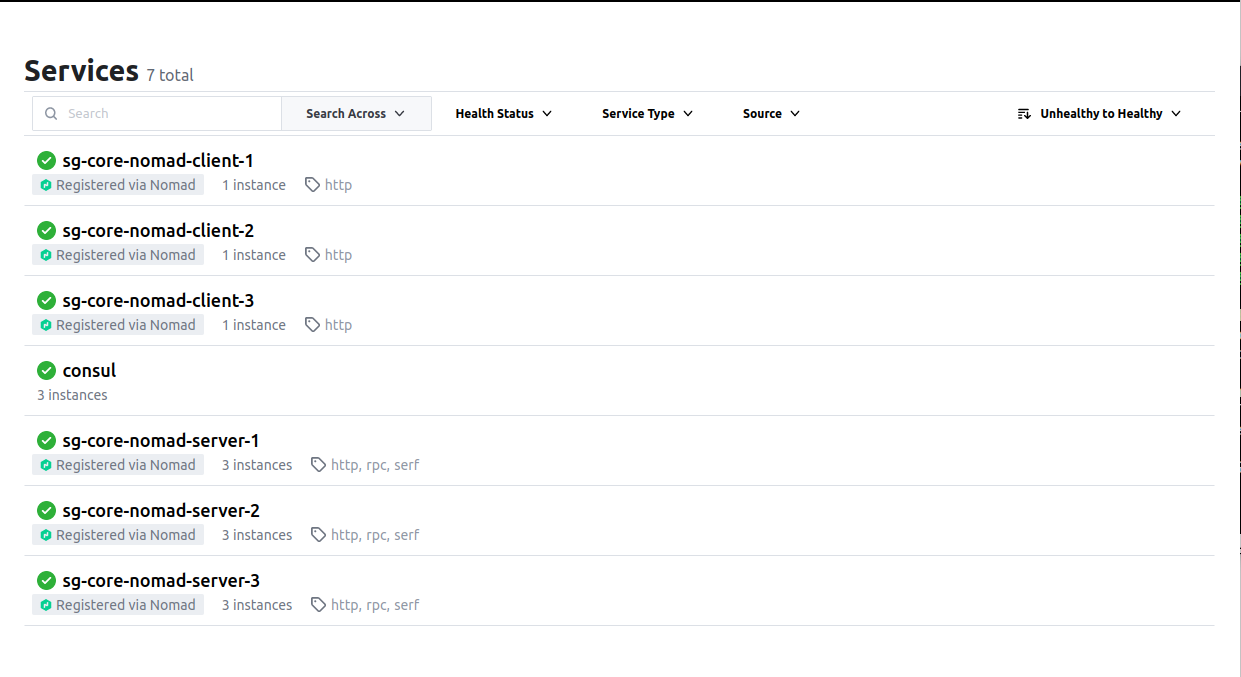
Task: Click the tag icon for sg-core-nomad-client-1
Action: coord(312,185)
